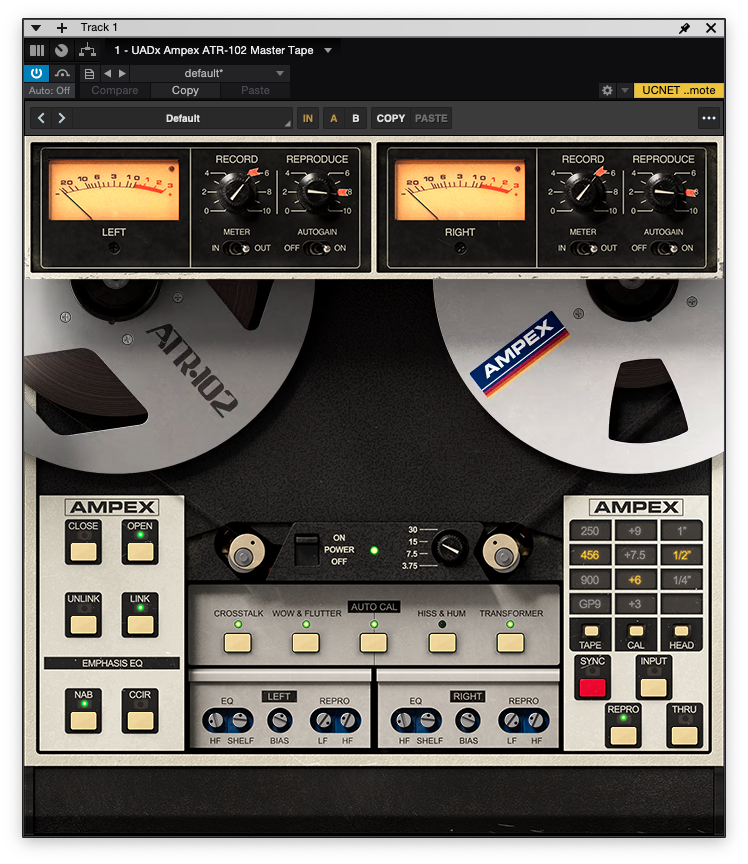This screenshot has height=864, width=748.
Task: Adjust the right BIAS screw
Action: [x=468, y=720]
